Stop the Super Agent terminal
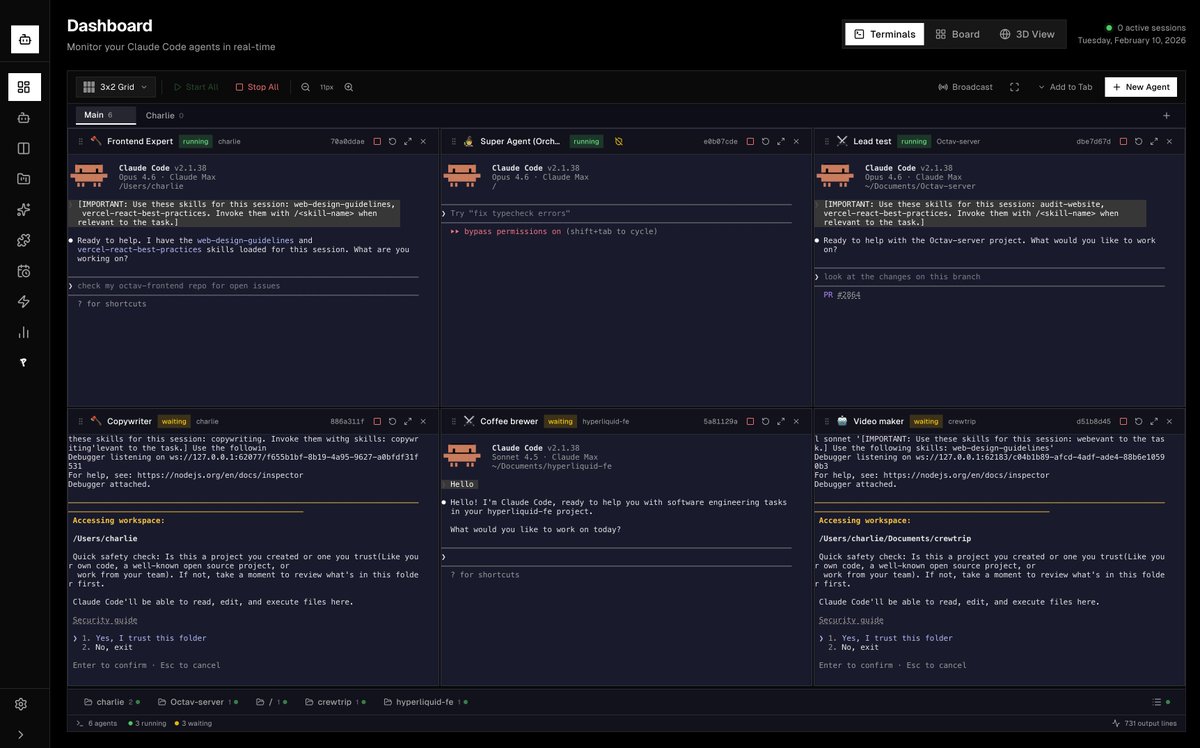 click(750, 141)
